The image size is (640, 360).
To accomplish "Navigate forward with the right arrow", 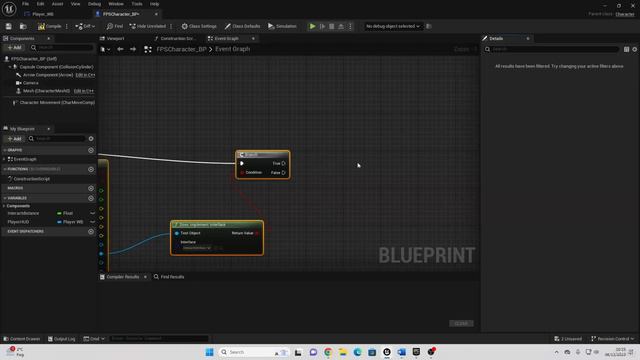I will (x=133, y=49).
